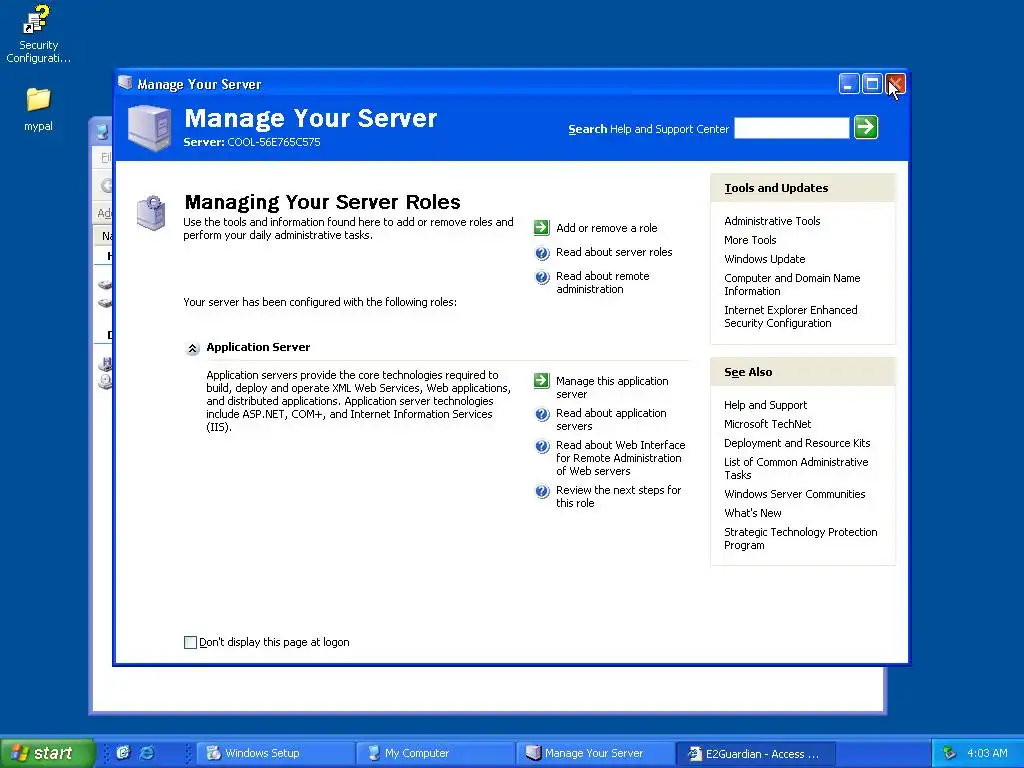Click the Manage Your Server title bar icon
Image resolution: width=1024 pixels, height=768 pixels.
[x=125, y=83]
